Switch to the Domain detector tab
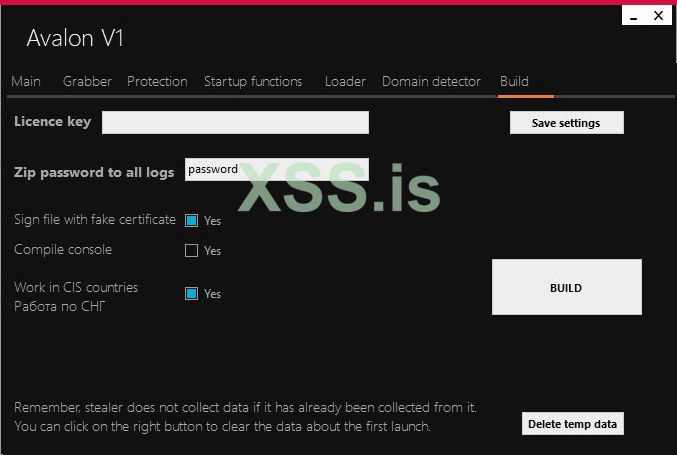The height and width of the screenshot is (455, 677). (431, 81)
